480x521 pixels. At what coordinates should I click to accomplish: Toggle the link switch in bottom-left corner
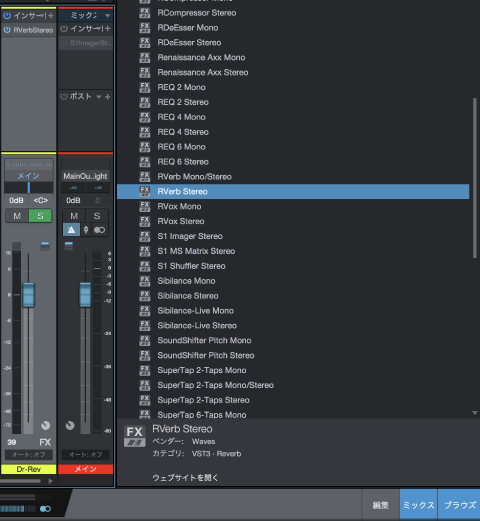click(x=45, y=509)
